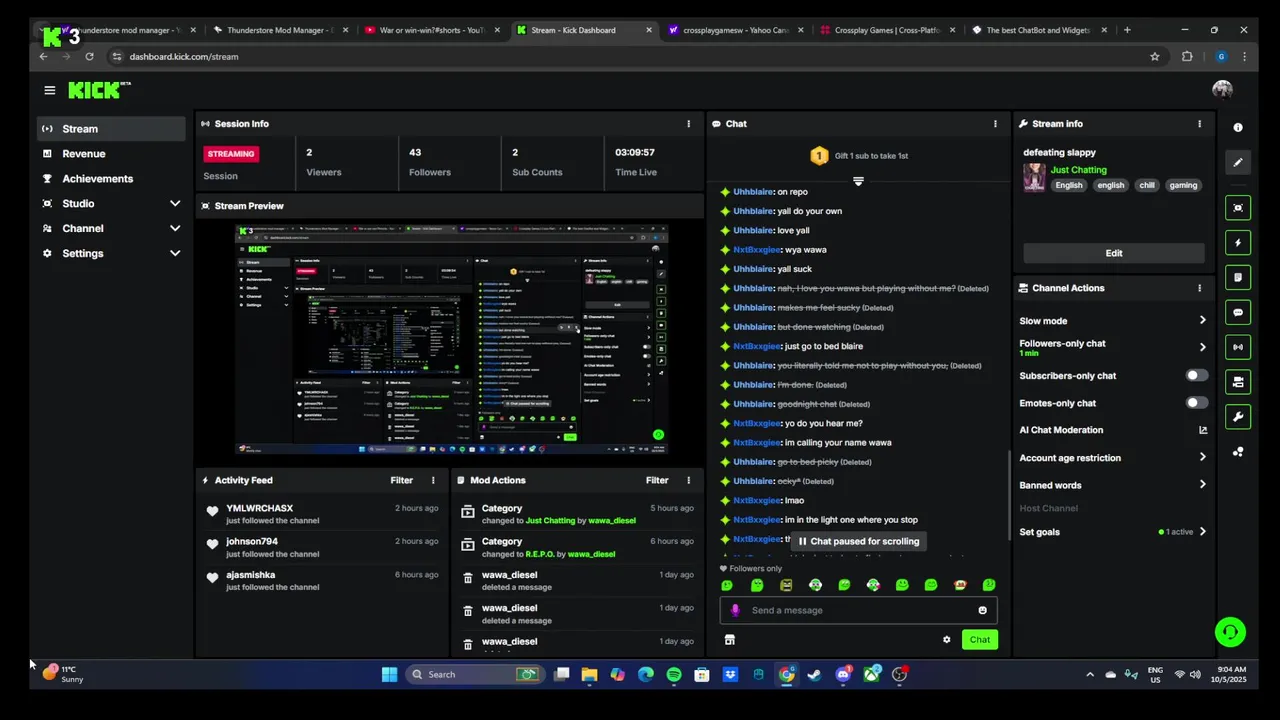Screen dimensions: 1280x720
Task: Resume chat via Chat paused for scrolling
Action: coord(858,541)
